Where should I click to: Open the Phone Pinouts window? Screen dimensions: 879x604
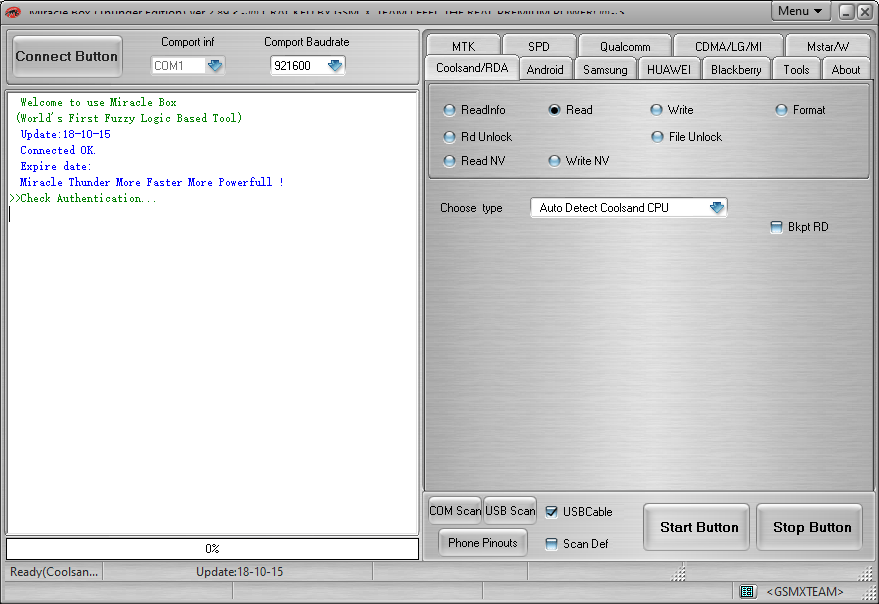483,543
